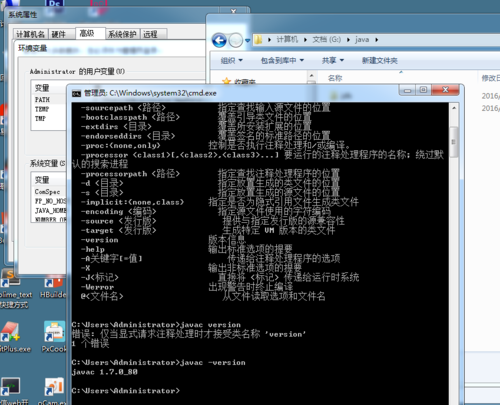The width and height of the screenshot is (500, 405).
Task: Switch to the 计算机名 tab
Action: pyautogui.click(x=30, y=34)
